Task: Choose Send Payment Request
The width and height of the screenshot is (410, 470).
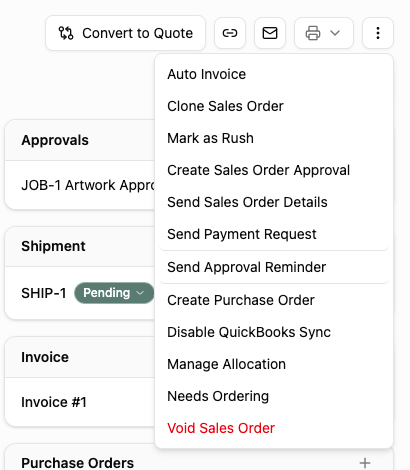Action: [x=274, y=234]
